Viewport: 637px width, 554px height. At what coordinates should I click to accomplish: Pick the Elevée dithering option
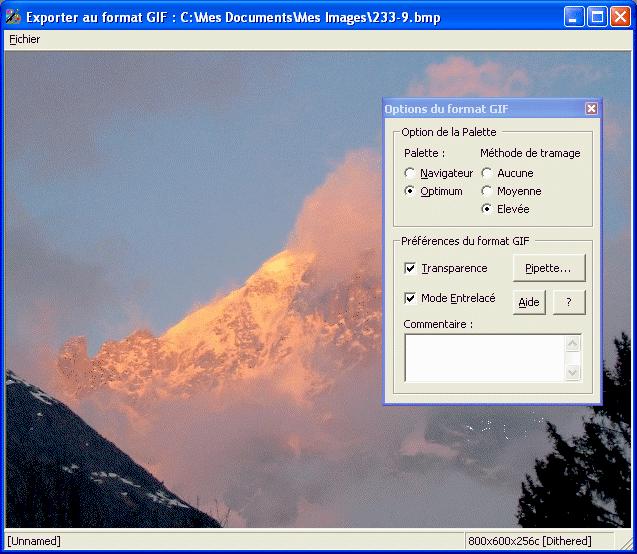(x=487, y=209)
